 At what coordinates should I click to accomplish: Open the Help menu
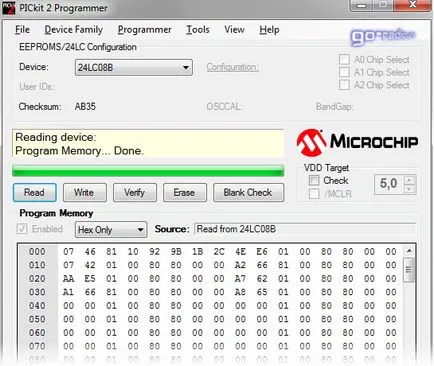(x=269, y=30)
